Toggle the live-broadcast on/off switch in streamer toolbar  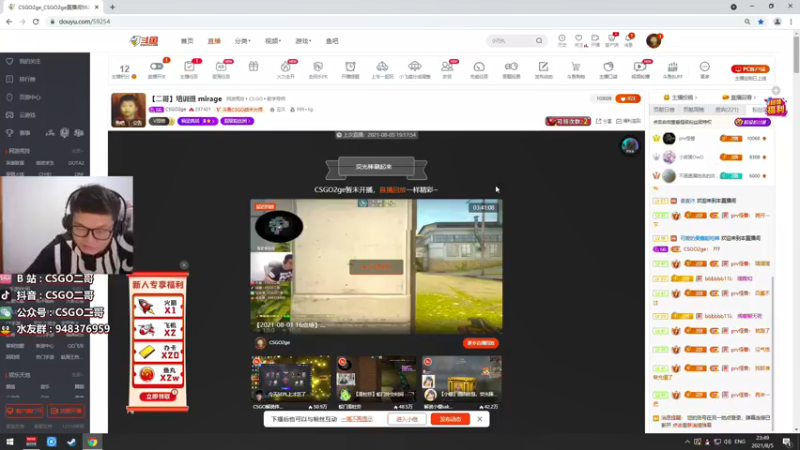tap(157, 67)
